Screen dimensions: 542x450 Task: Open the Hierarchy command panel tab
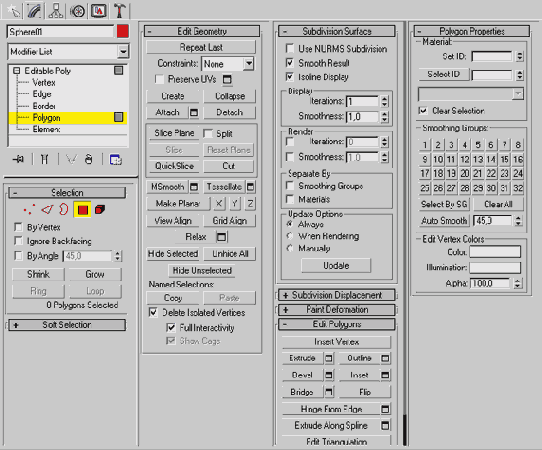56,11
